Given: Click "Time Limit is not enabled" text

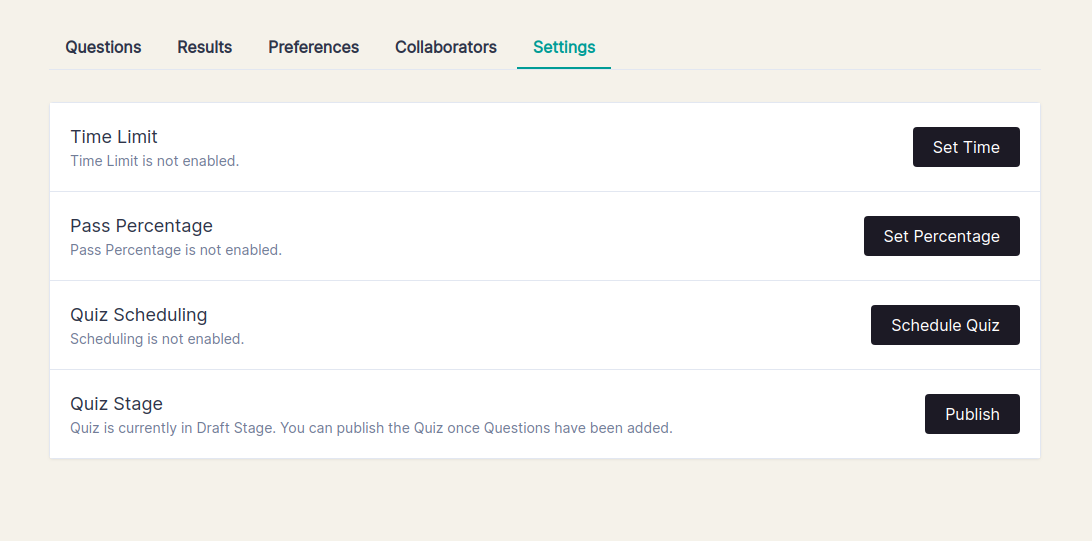Looking at the screenshot, I should point(154,160).
